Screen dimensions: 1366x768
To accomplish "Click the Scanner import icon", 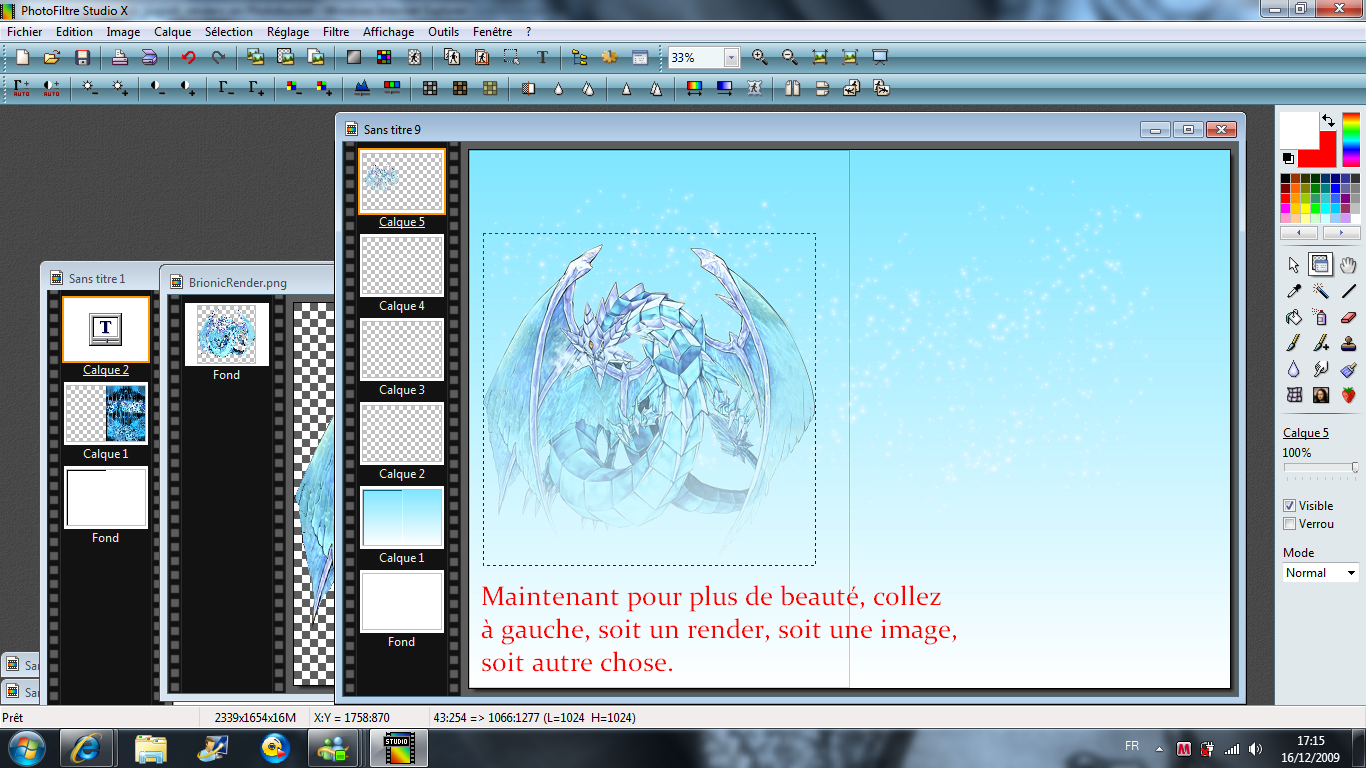I will 149,58.
